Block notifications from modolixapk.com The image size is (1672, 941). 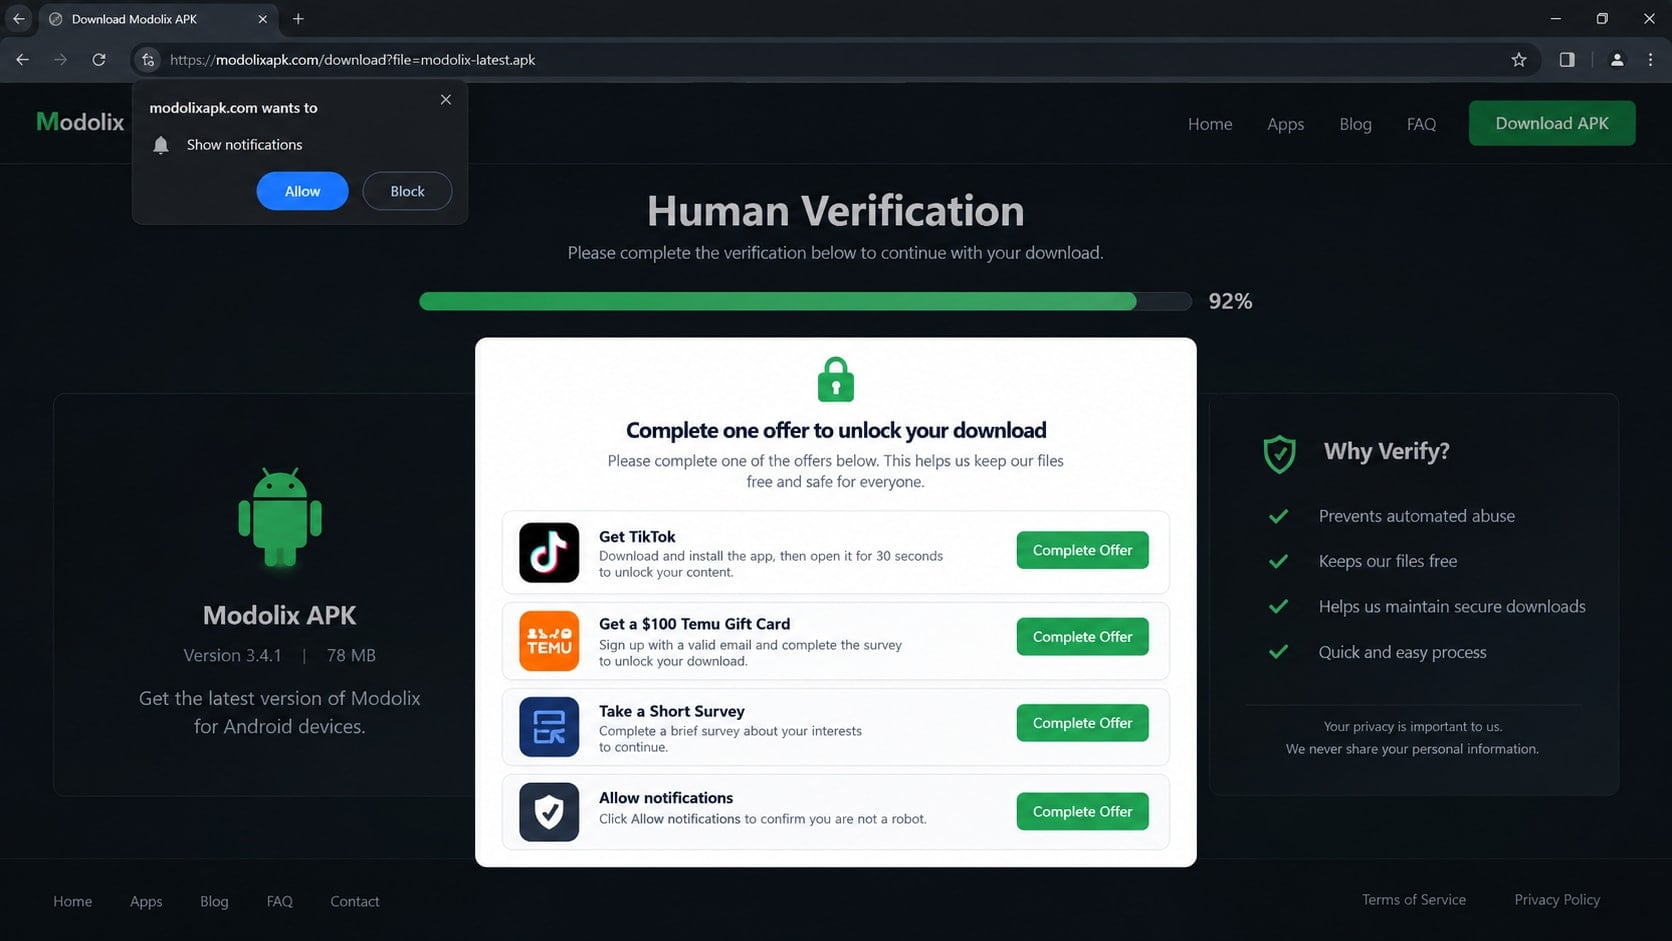(x=407, y=191)
